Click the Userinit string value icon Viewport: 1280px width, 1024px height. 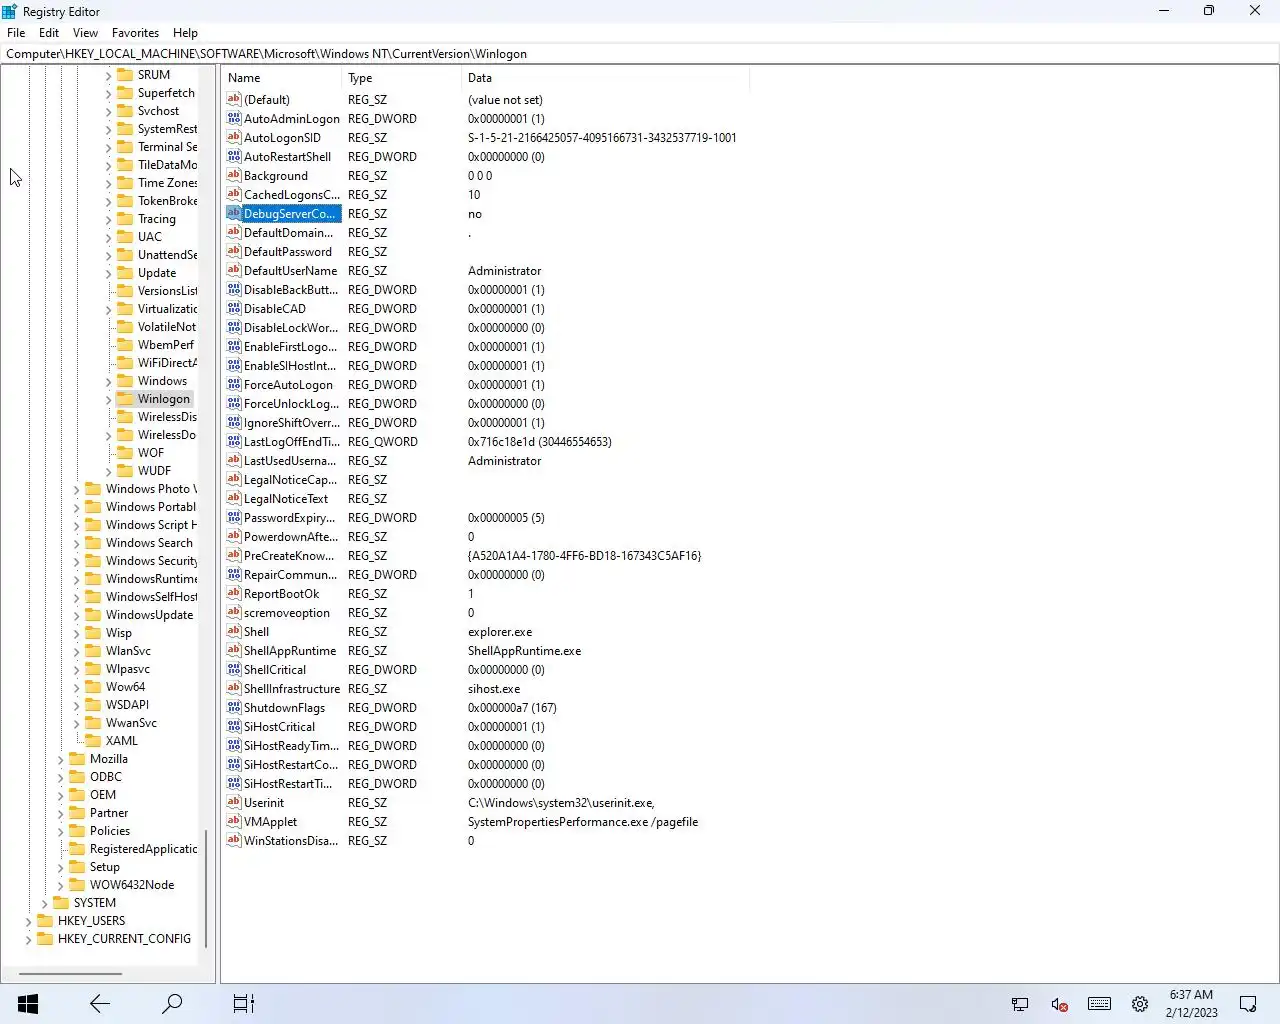point(234,802)
